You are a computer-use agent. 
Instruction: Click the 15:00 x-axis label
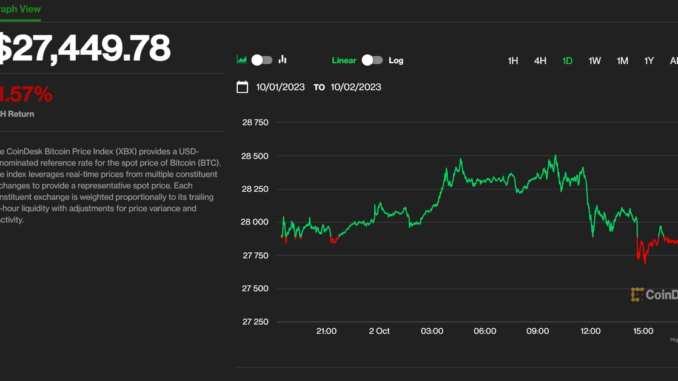click(x=643, y=331)
